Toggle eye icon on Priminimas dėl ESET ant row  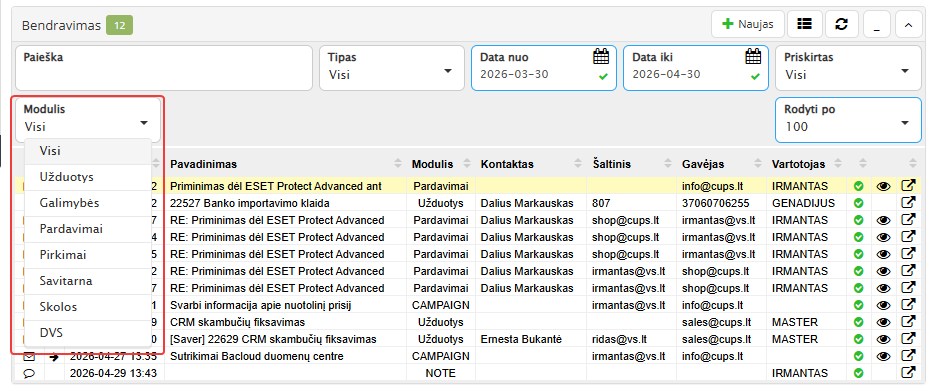[x=883, y=187]
